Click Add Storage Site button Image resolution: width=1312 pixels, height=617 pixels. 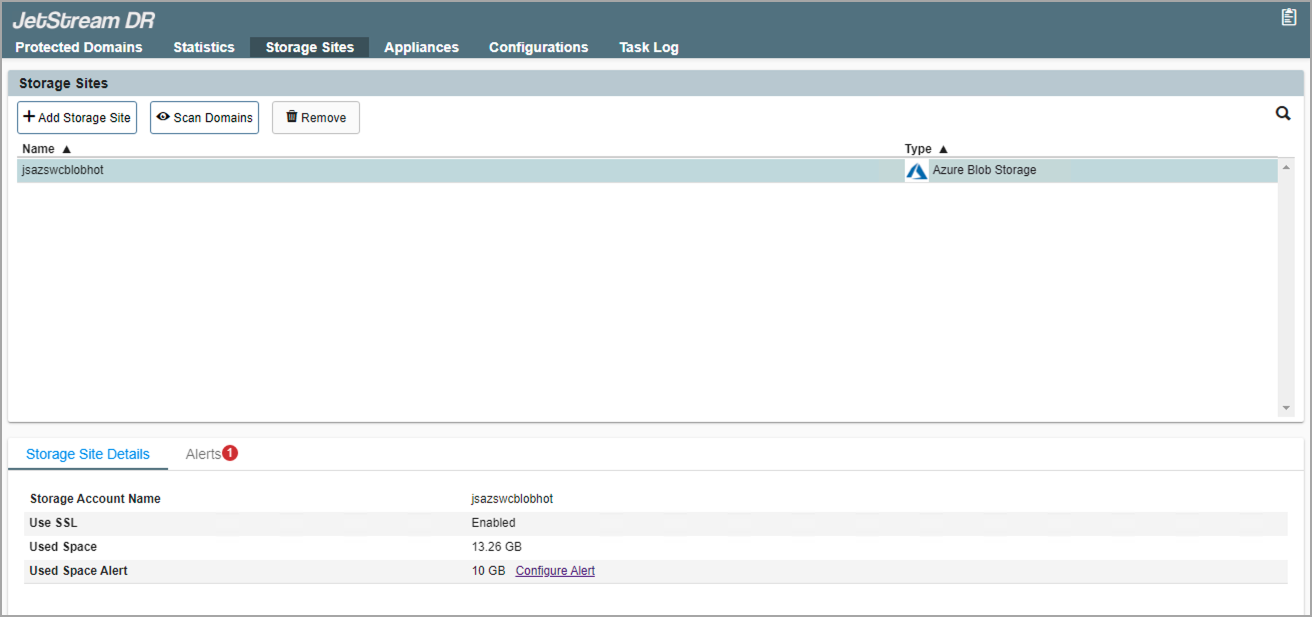(77, 118)
